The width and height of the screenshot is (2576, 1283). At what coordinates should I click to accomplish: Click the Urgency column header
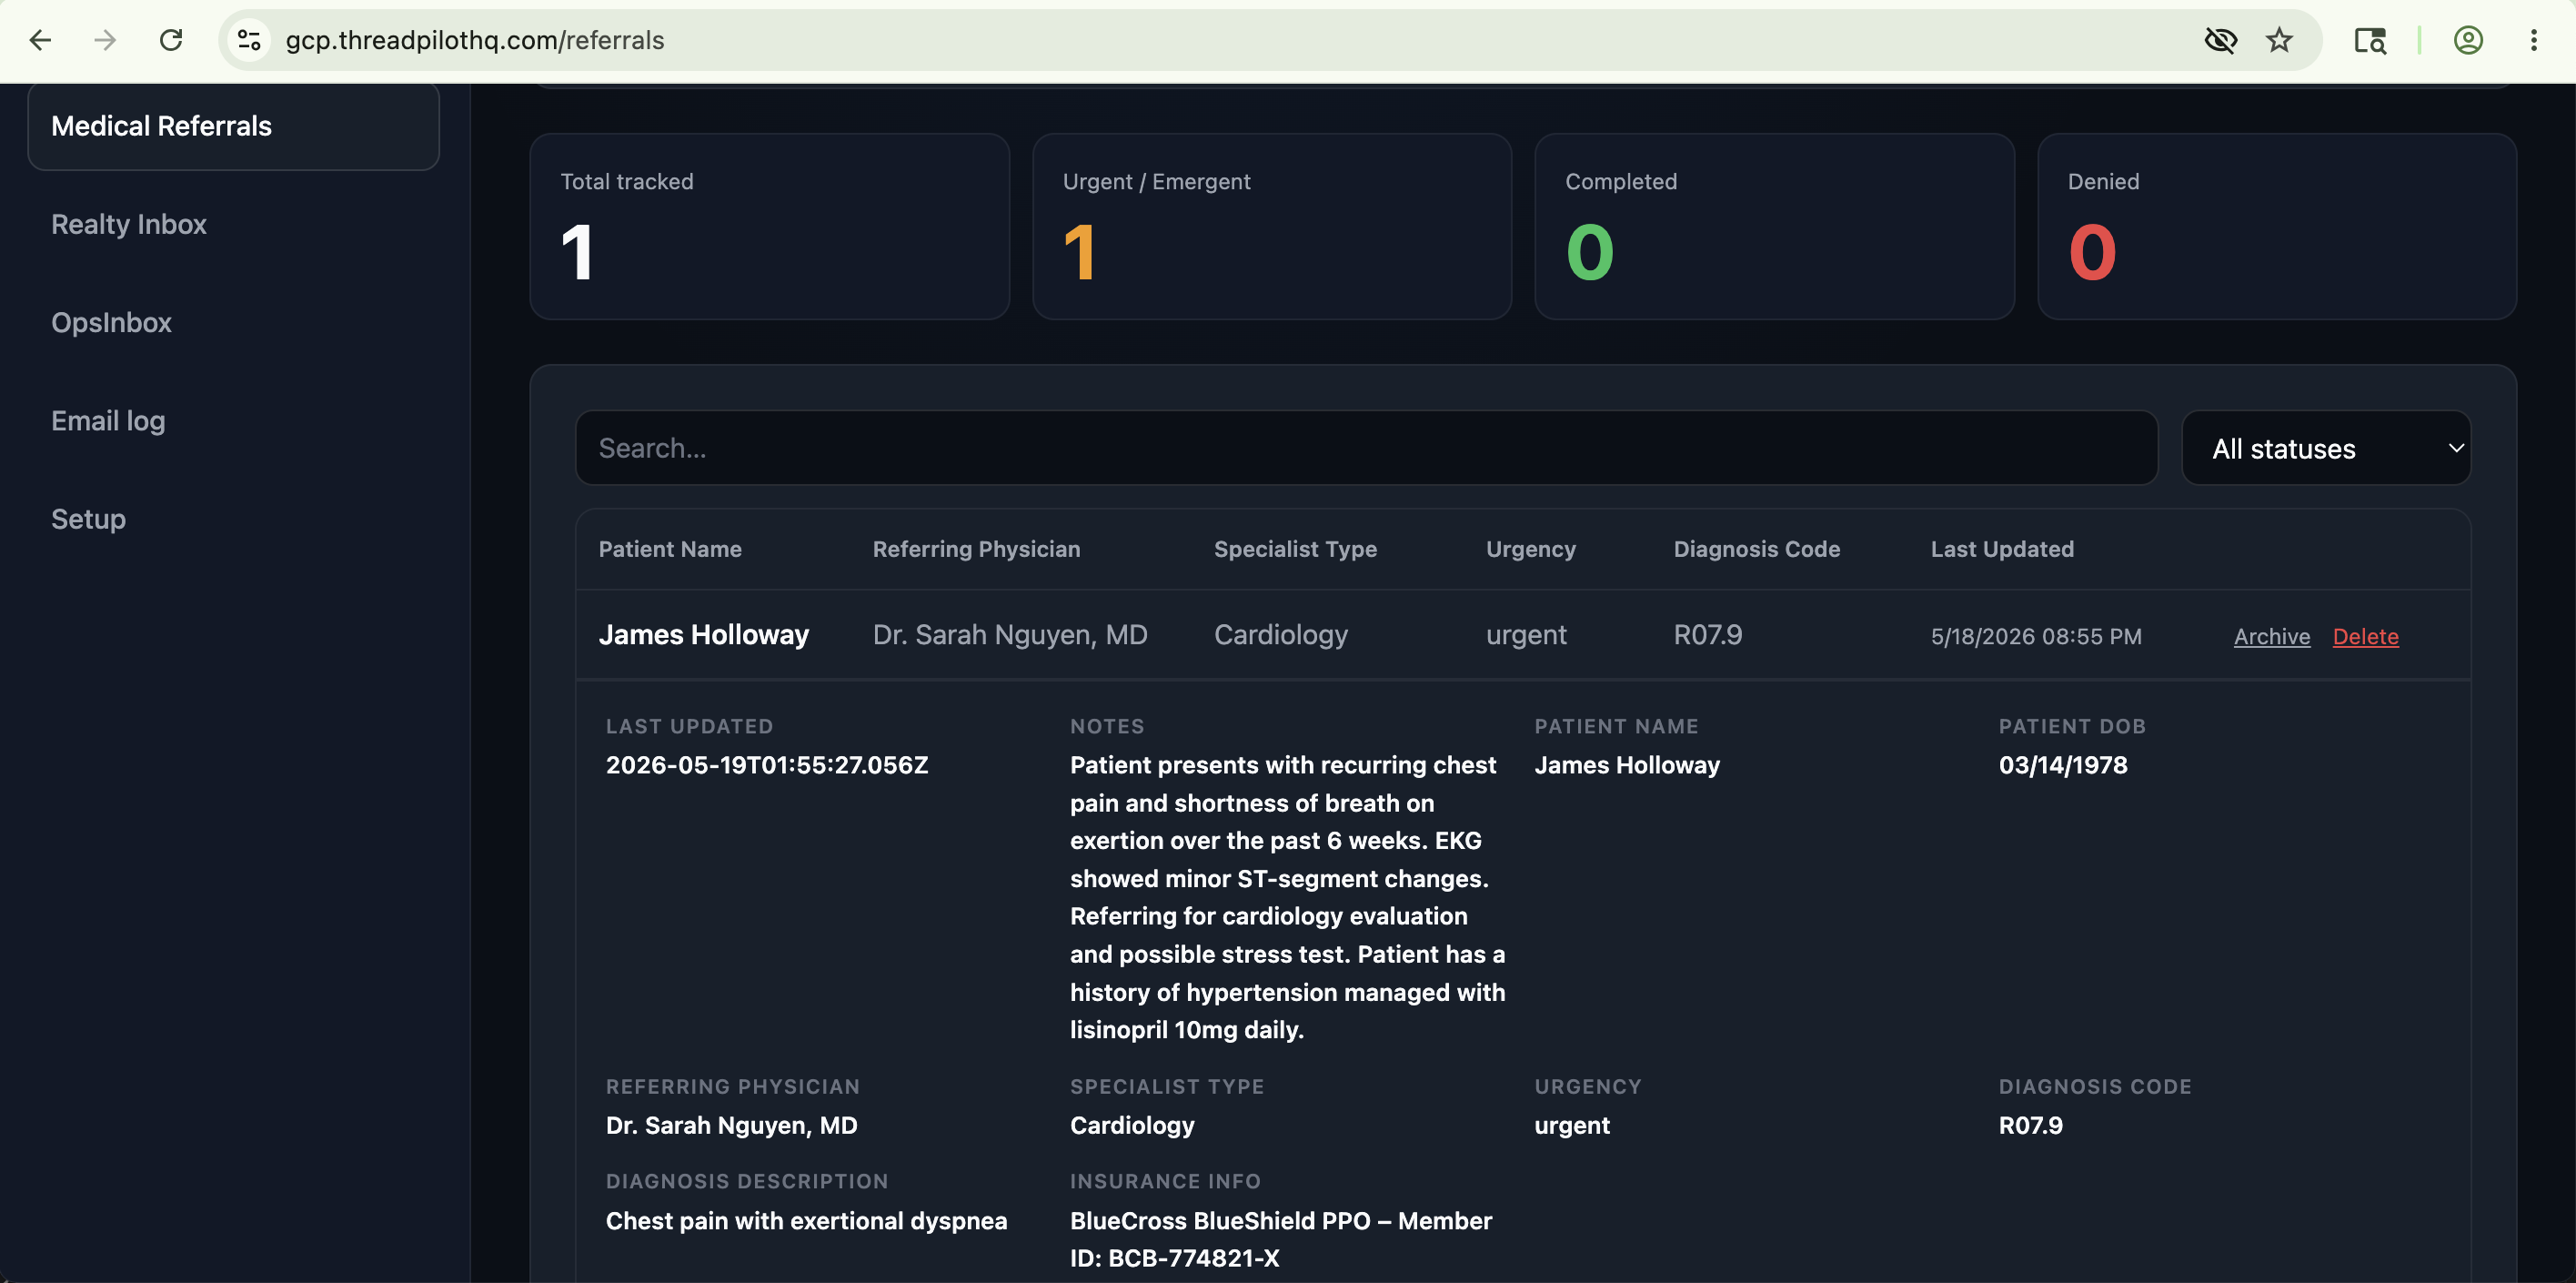click(1530, 549)
